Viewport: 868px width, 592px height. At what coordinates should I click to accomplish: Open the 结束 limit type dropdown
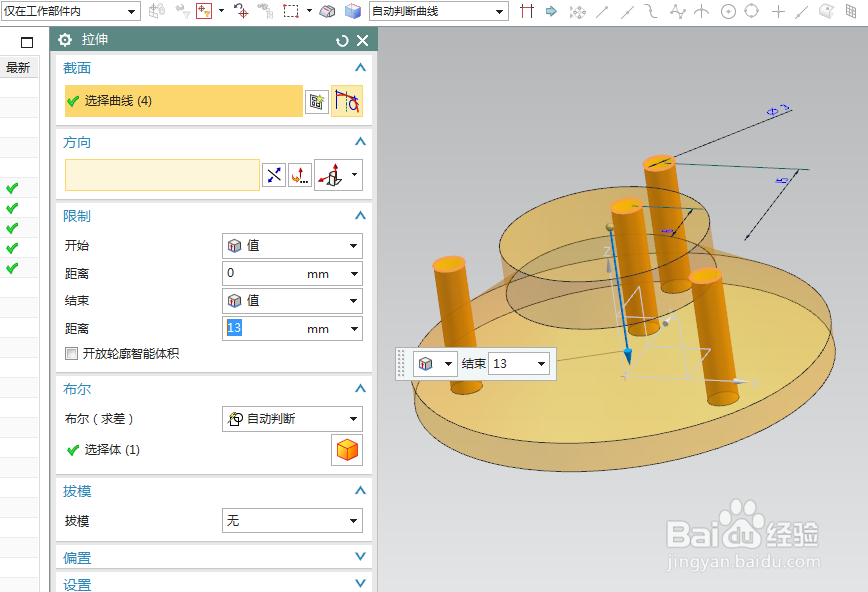pos(292,301)
